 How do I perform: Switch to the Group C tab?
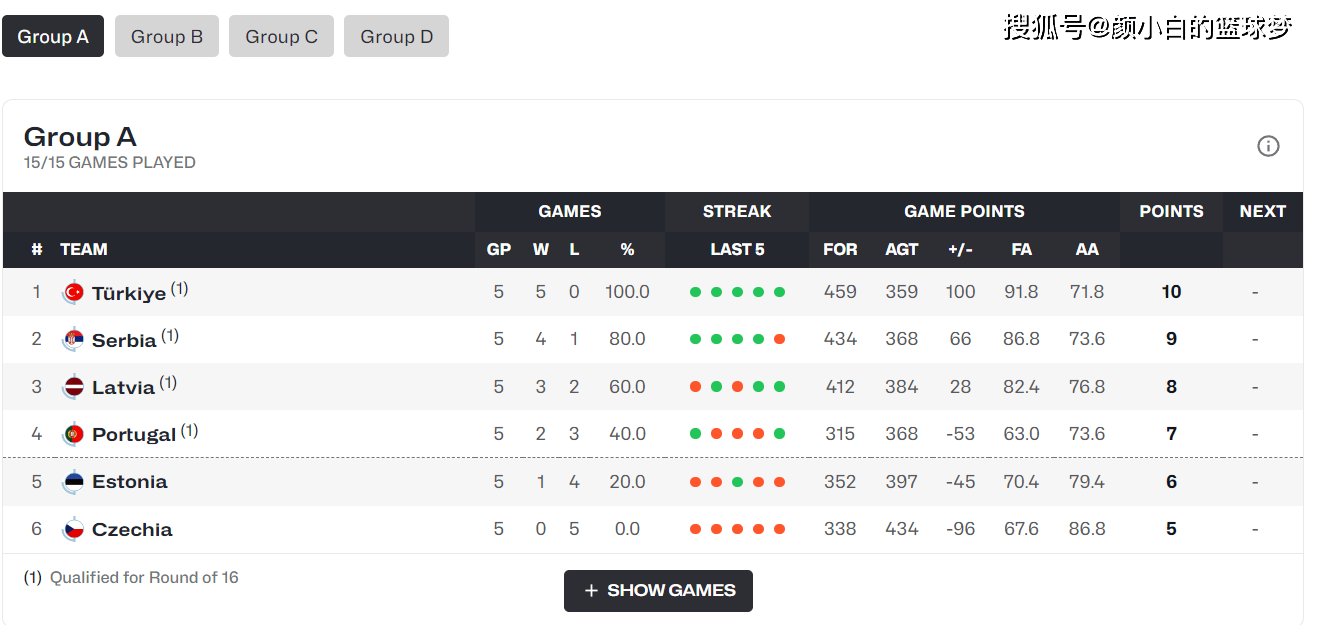point(281,37)
